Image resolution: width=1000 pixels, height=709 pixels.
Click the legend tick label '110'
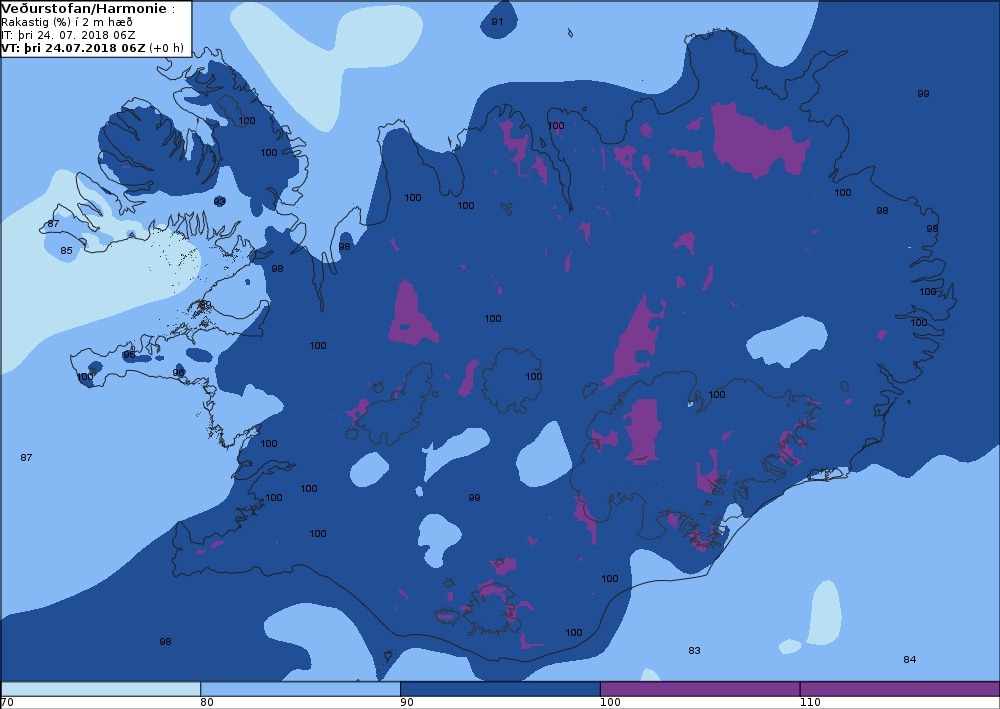(811, 703)
